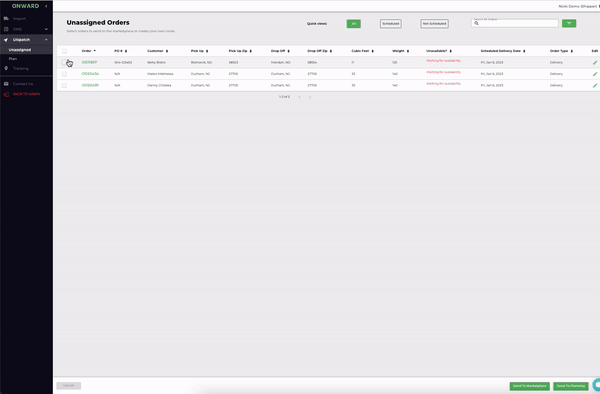Toggle the select-all orders checkbox

click(64, 51)
